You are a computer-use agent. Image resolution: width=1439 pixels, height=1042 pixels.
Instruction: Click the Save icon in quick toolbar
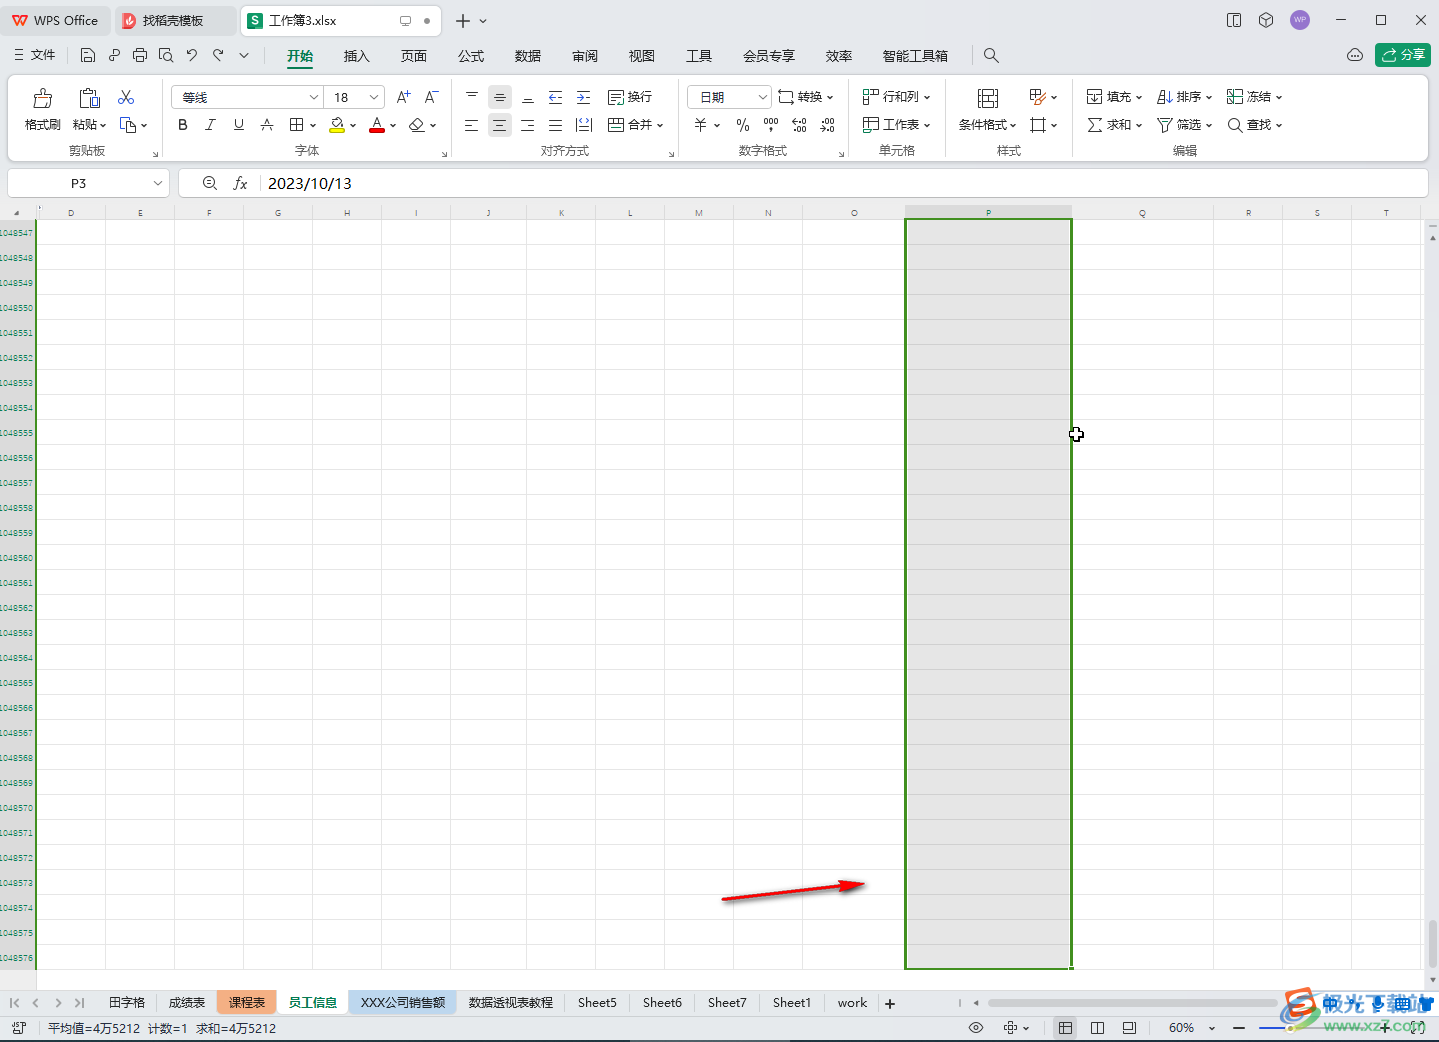[88, 56]
